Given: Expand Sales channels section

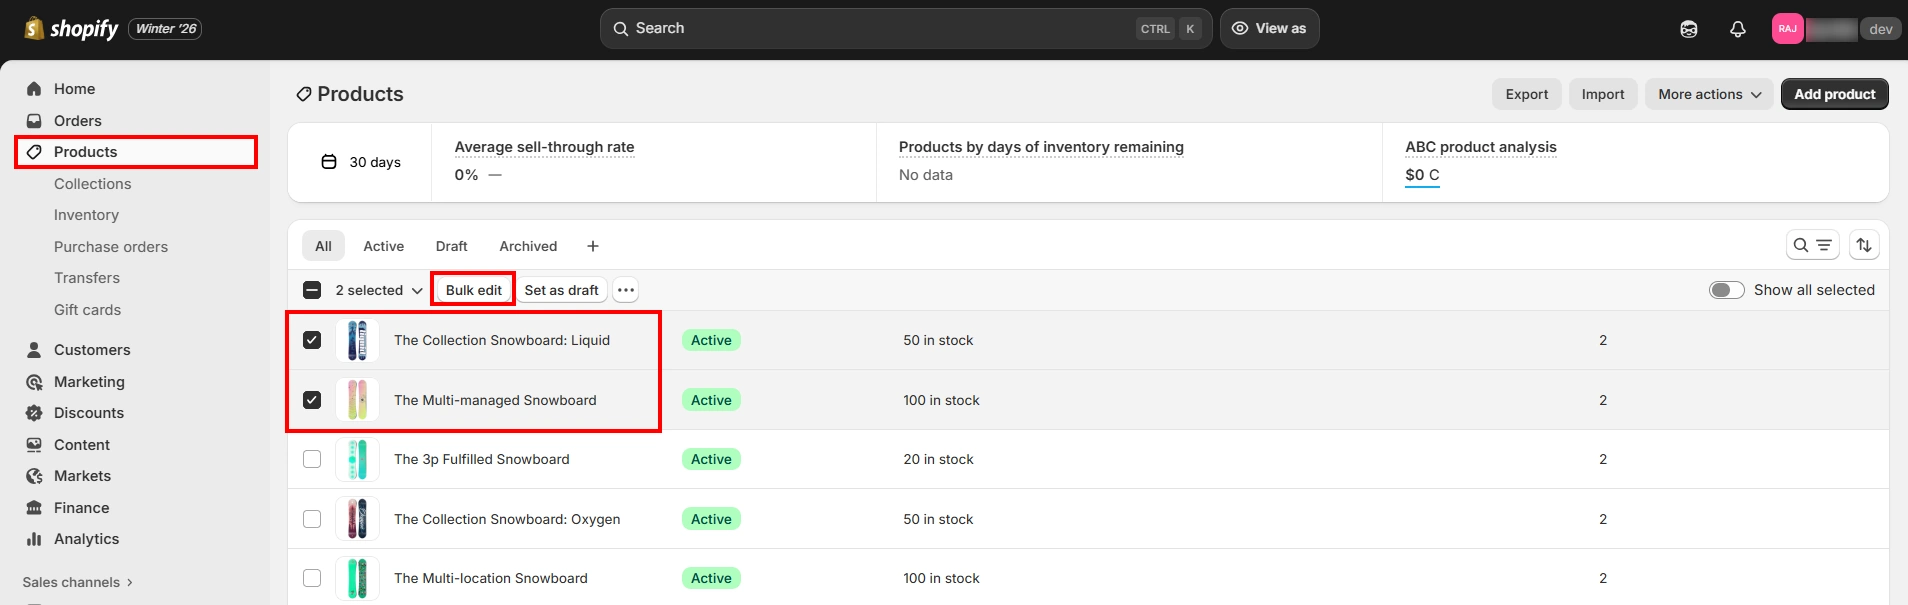Looking at the screenshot, I should 78,582.
